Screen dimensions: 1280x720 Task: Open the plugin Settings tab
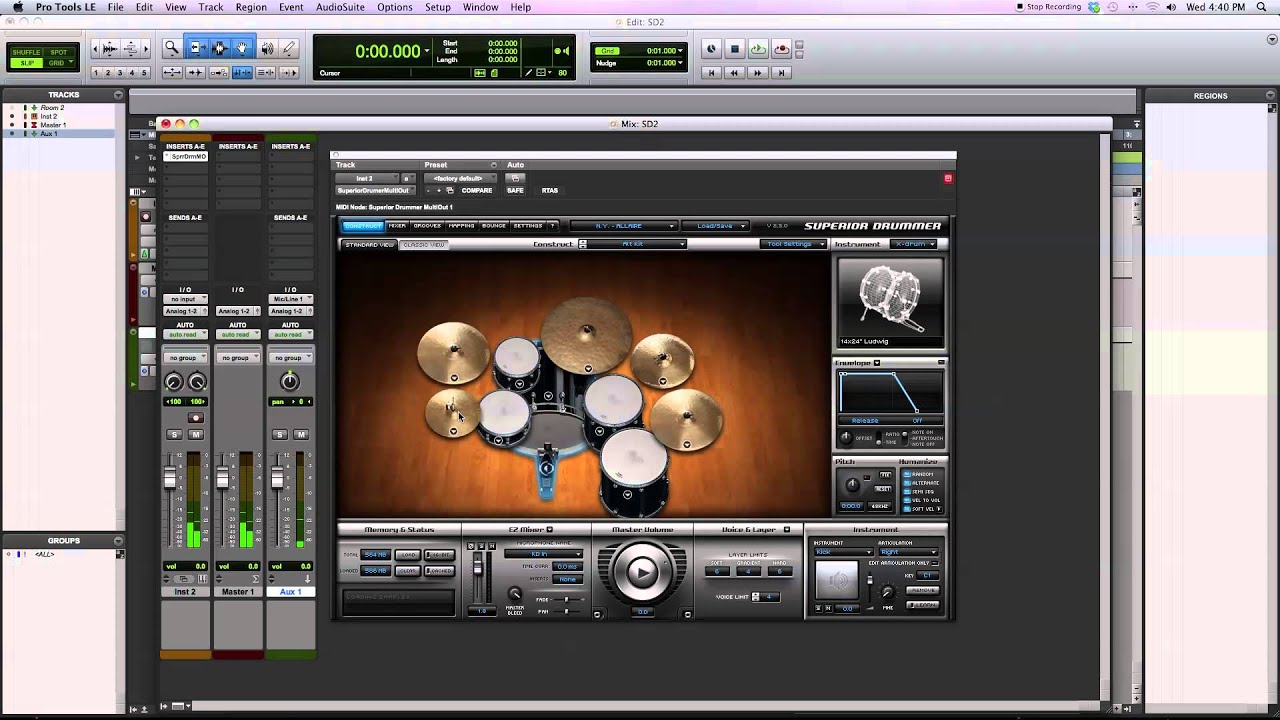click(x=528, y=226)
